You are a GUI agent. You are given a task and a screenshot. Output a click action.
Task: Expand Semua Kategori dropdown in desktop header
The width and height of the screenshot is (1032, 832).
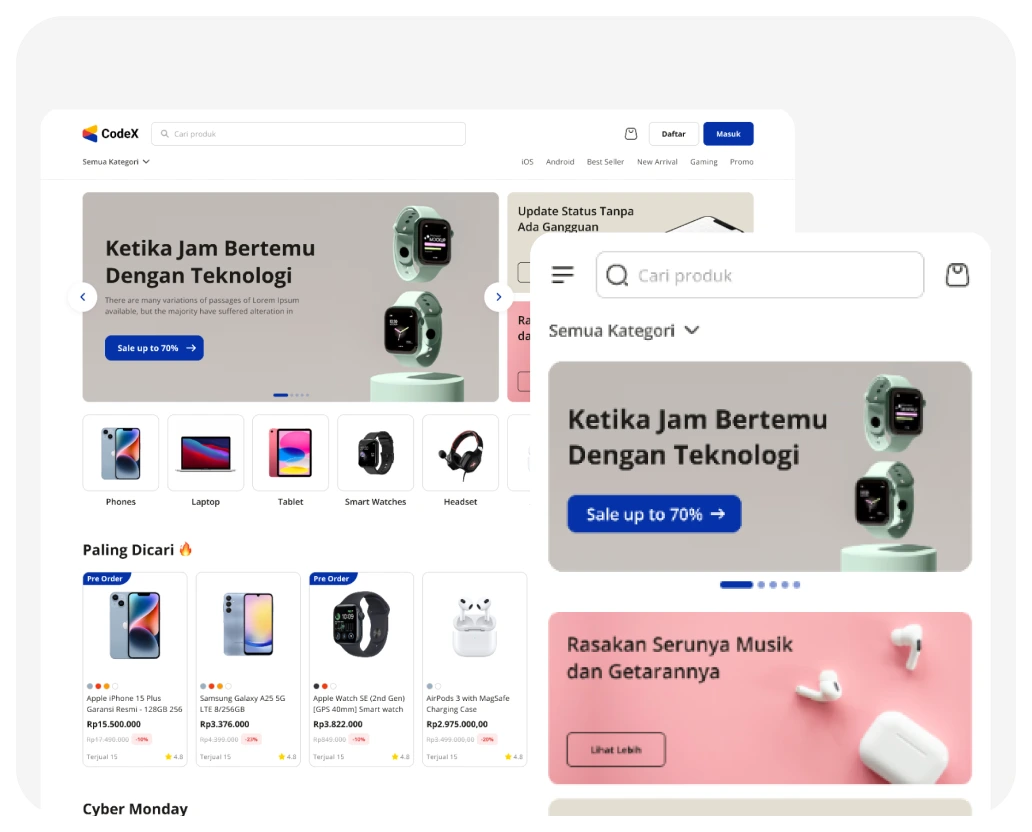point(116,161)
